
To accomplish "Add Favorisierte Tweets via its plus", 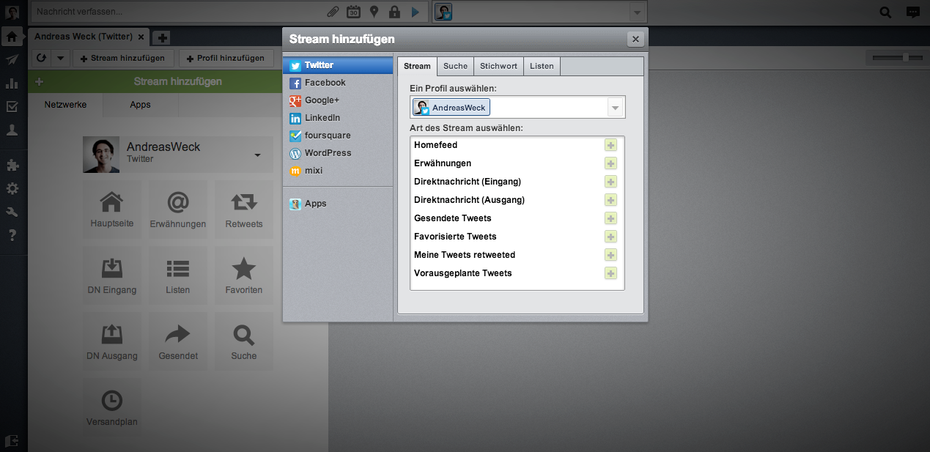I will pyautogui.click(x=610, y=237).
